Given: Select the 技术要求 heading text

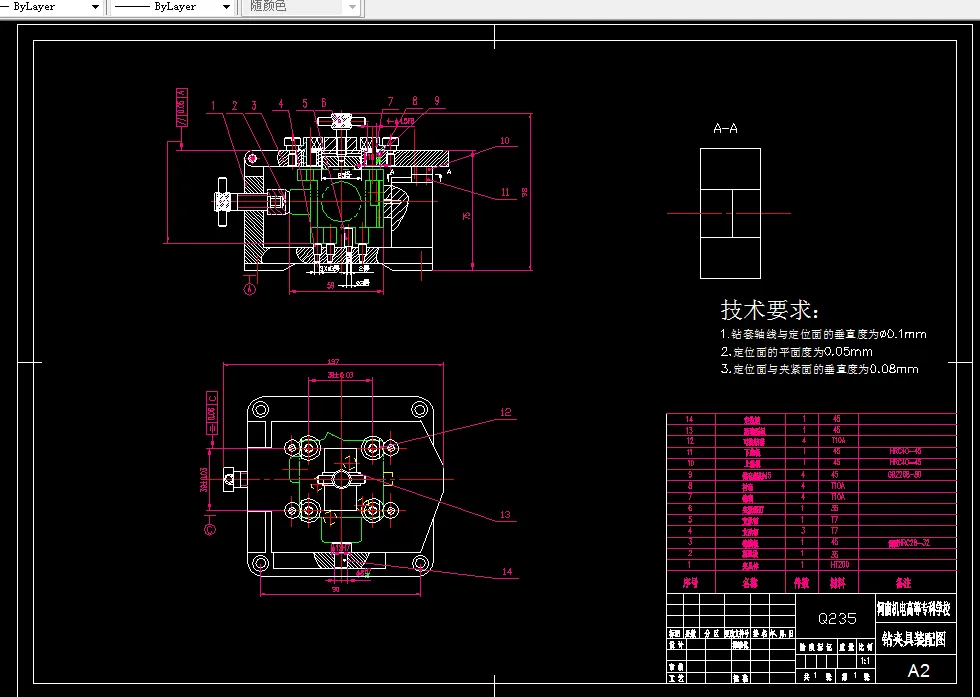Looking at the screenshot, I should (769, 310).
